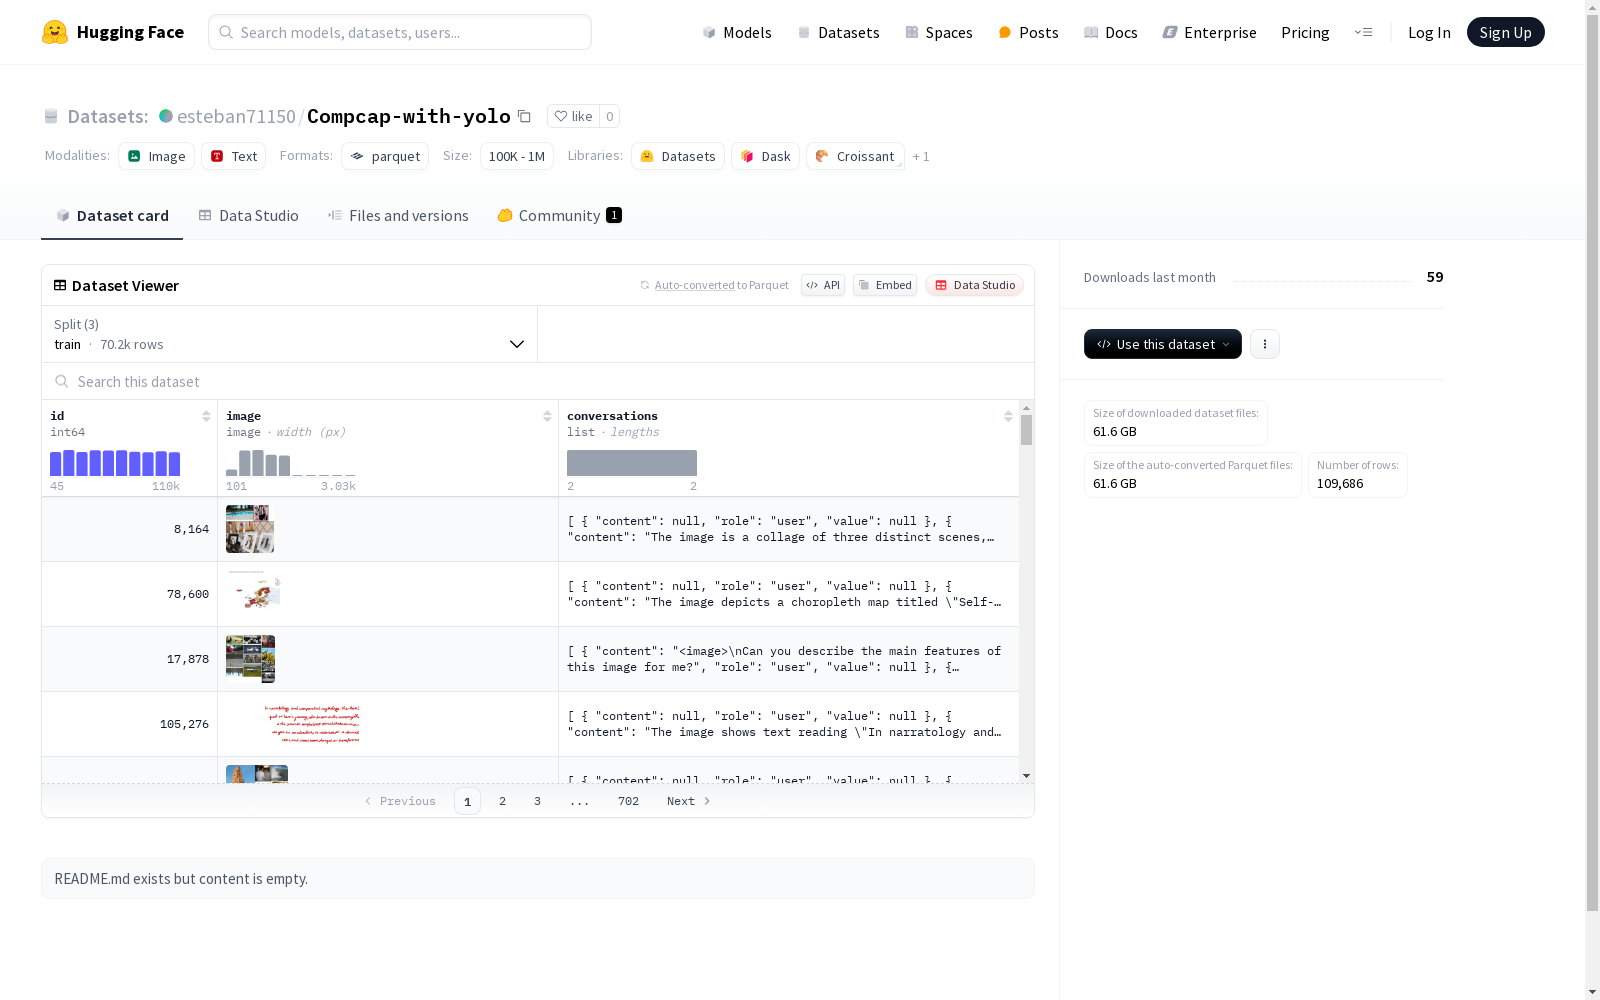
Task: Click the like count 0
Action: tap(610, 116)
